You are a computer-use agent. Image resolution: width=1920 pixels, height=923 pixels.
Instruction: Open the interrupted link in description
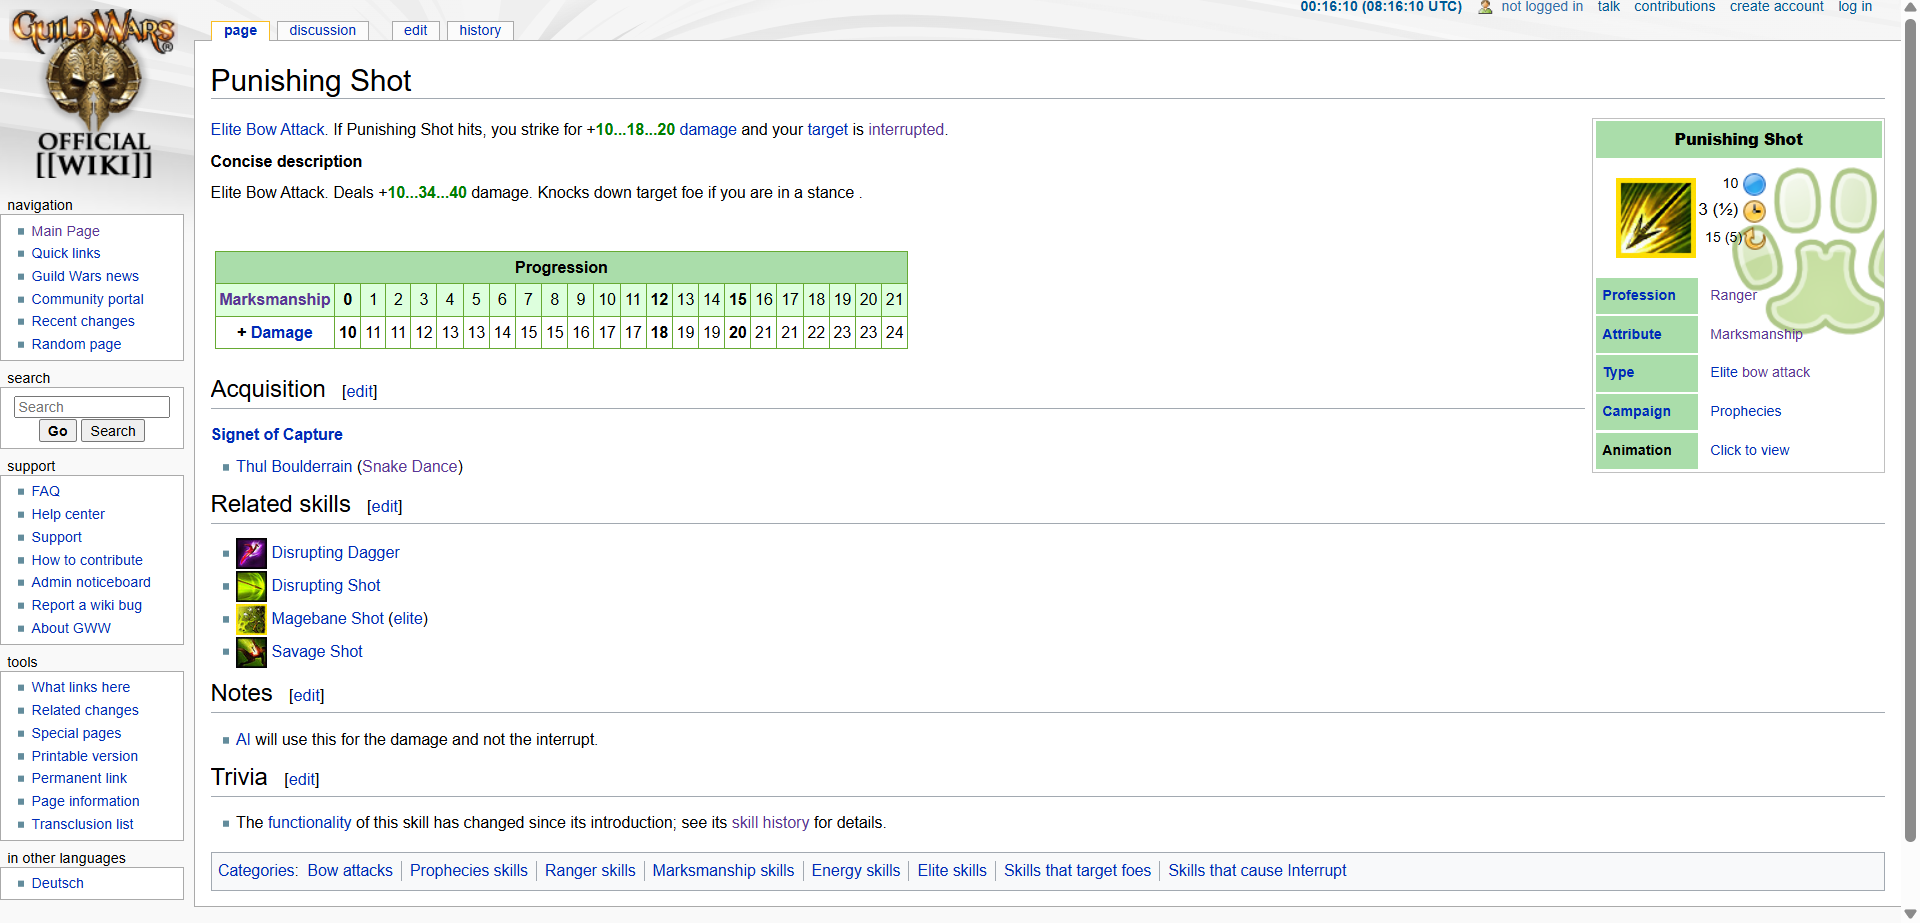[906, 129]
